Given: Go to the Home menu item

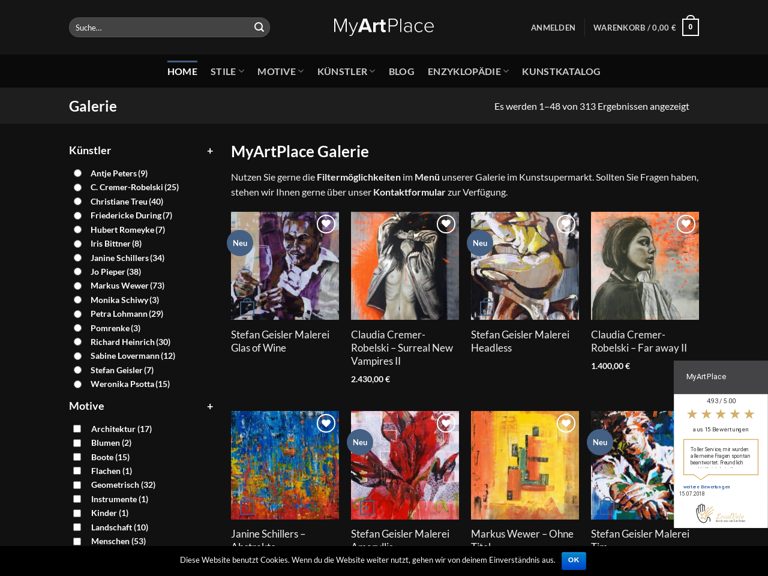Looking at the screenshot, I should coord(182,72).
